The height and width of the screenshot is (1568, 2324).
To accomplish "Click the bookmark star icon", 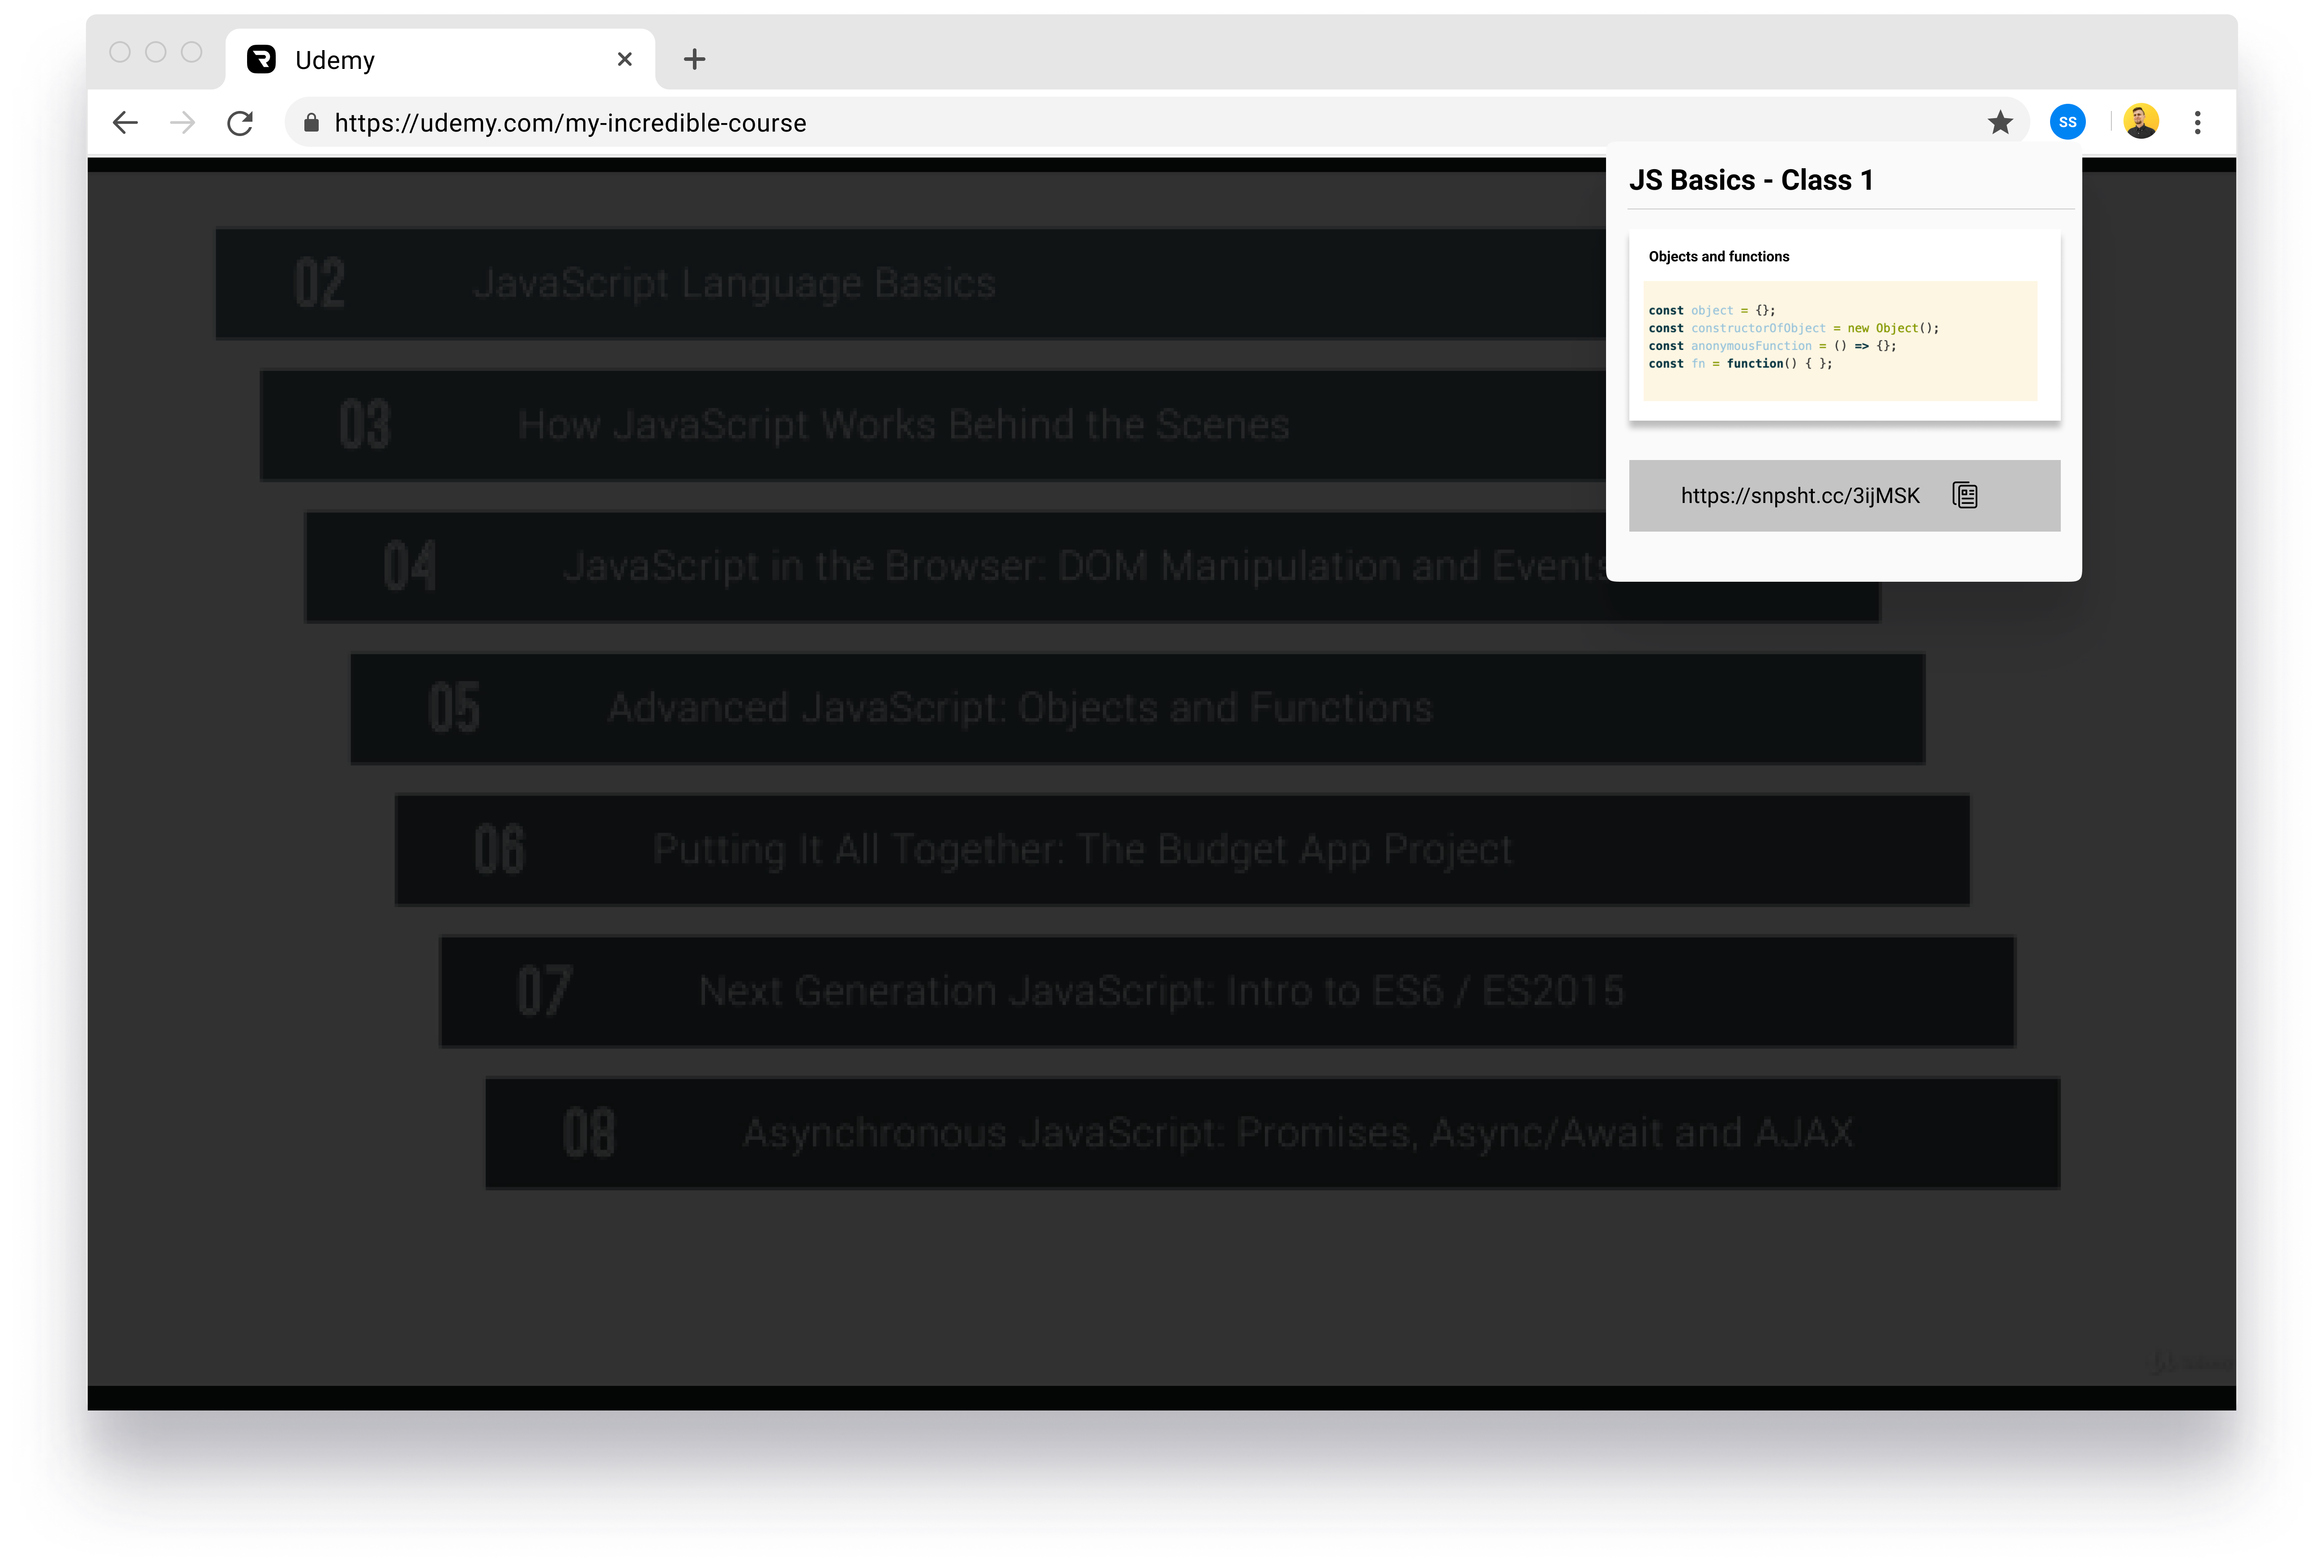I will coord(2000,122).
